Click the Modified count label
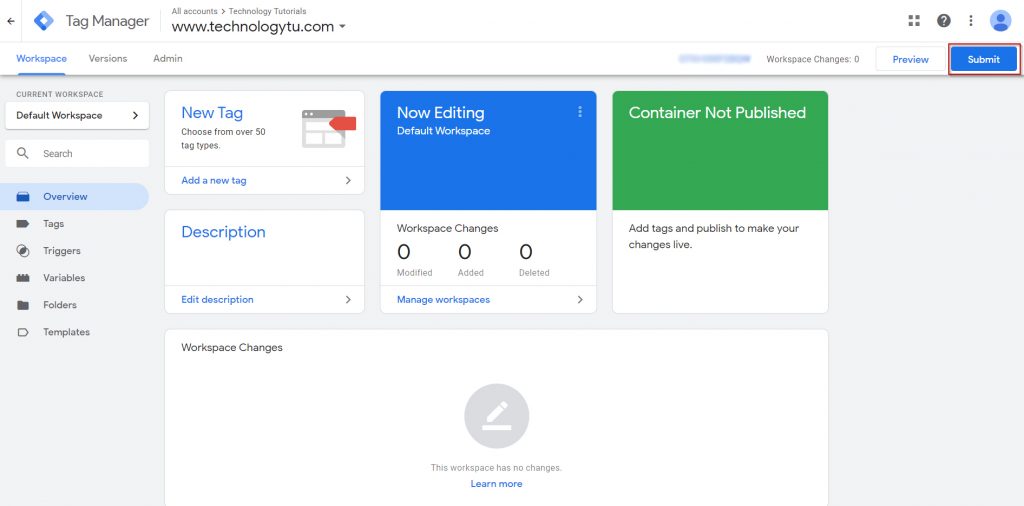 tap(415, 273)
